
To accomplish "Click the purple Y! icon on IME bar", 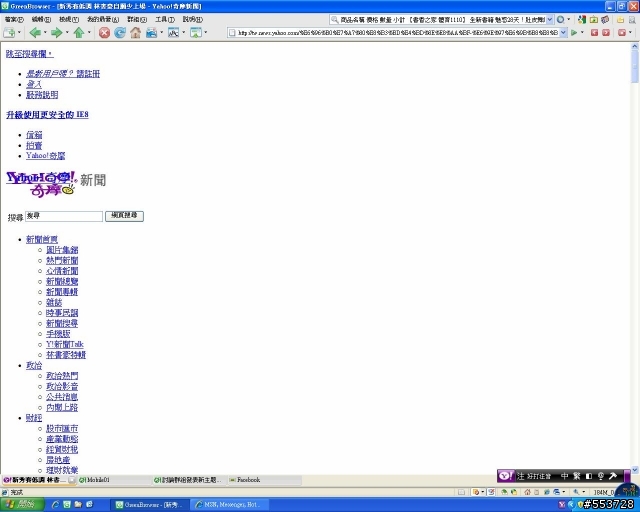I will [x=506, y=476].
